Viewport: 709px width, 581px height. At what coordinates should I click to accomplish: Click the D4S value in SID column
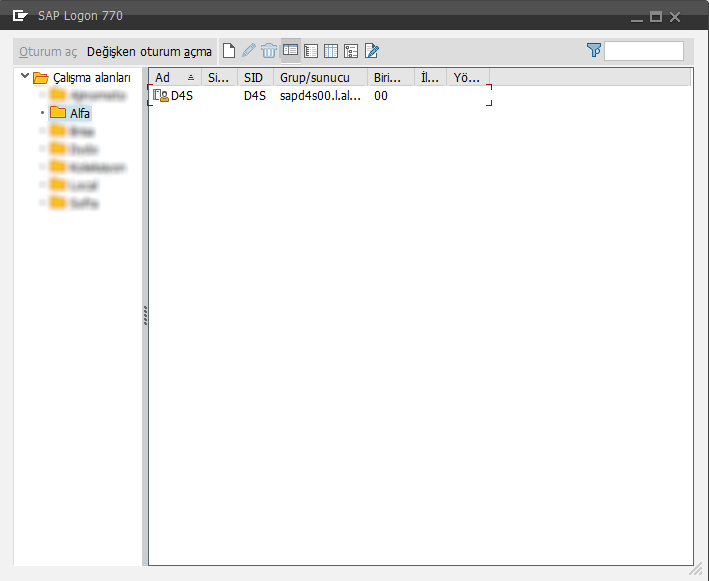click(255, 95)
